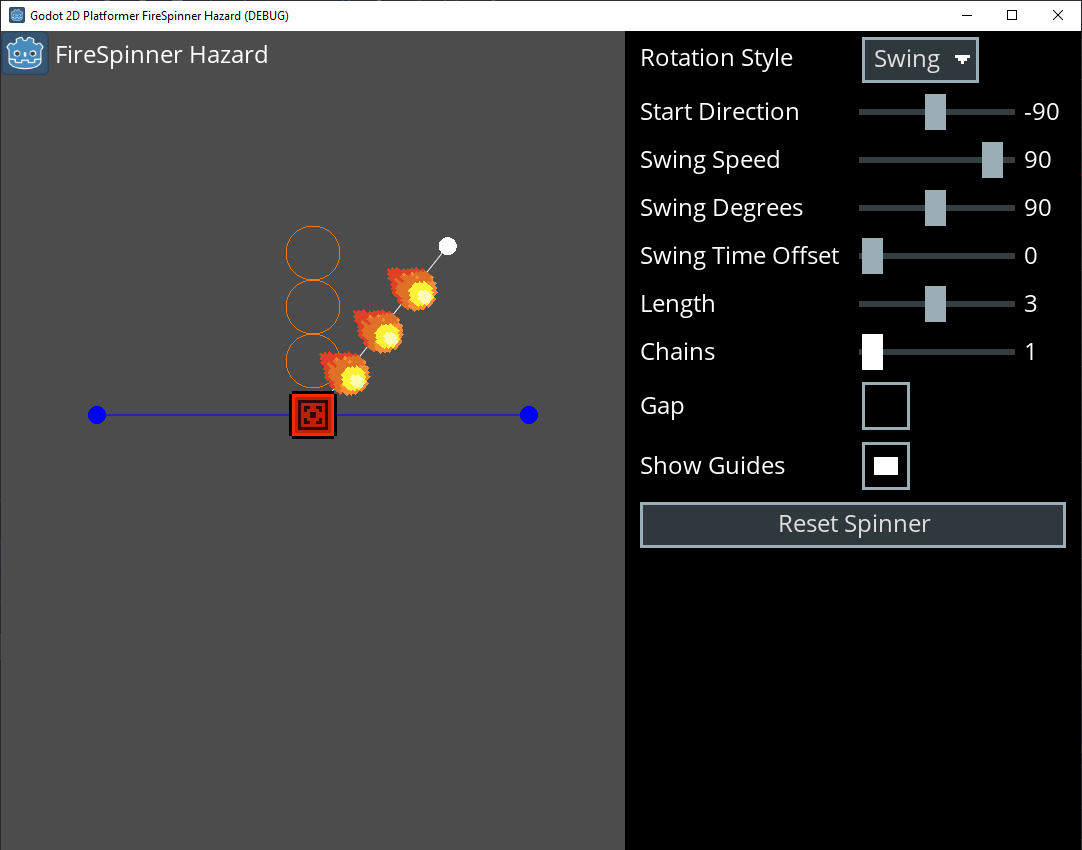The height and width of the screenshot is (850, 1082).
Task: Click the white pivot handle dot
Action: [447, 245]
